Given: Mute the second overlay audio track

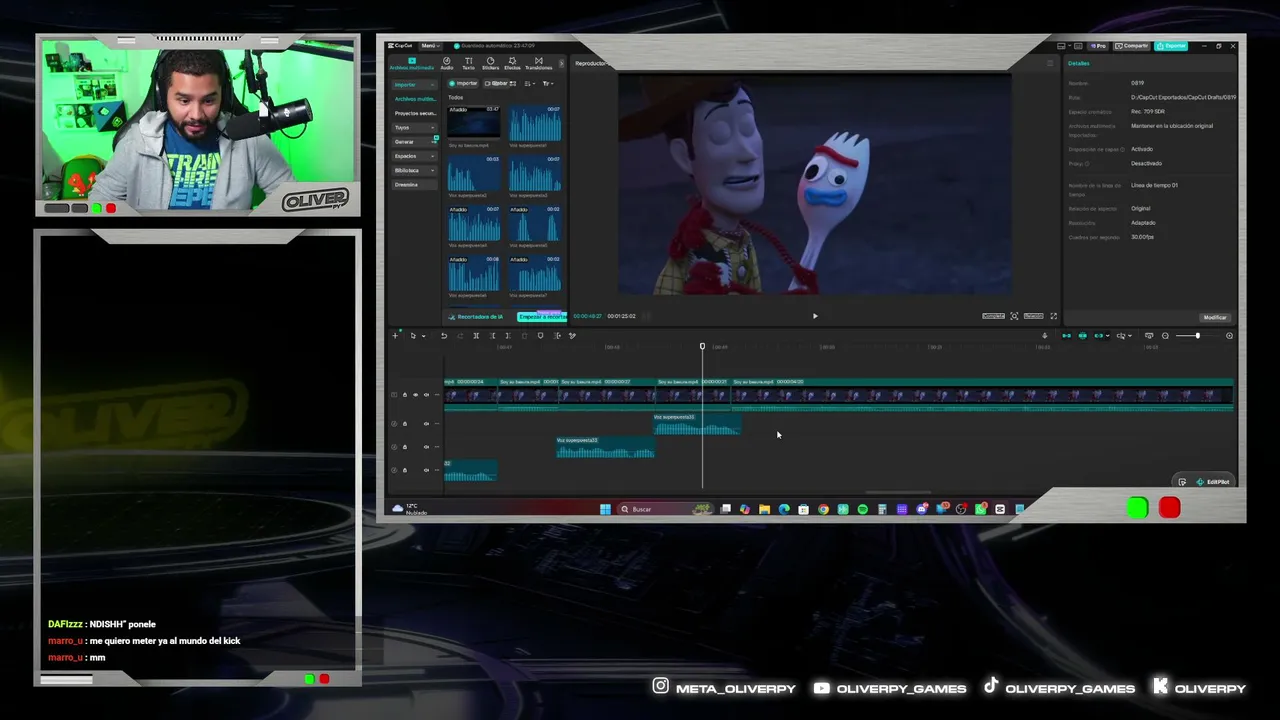Looking at the screenshot, I should (426, 447).
